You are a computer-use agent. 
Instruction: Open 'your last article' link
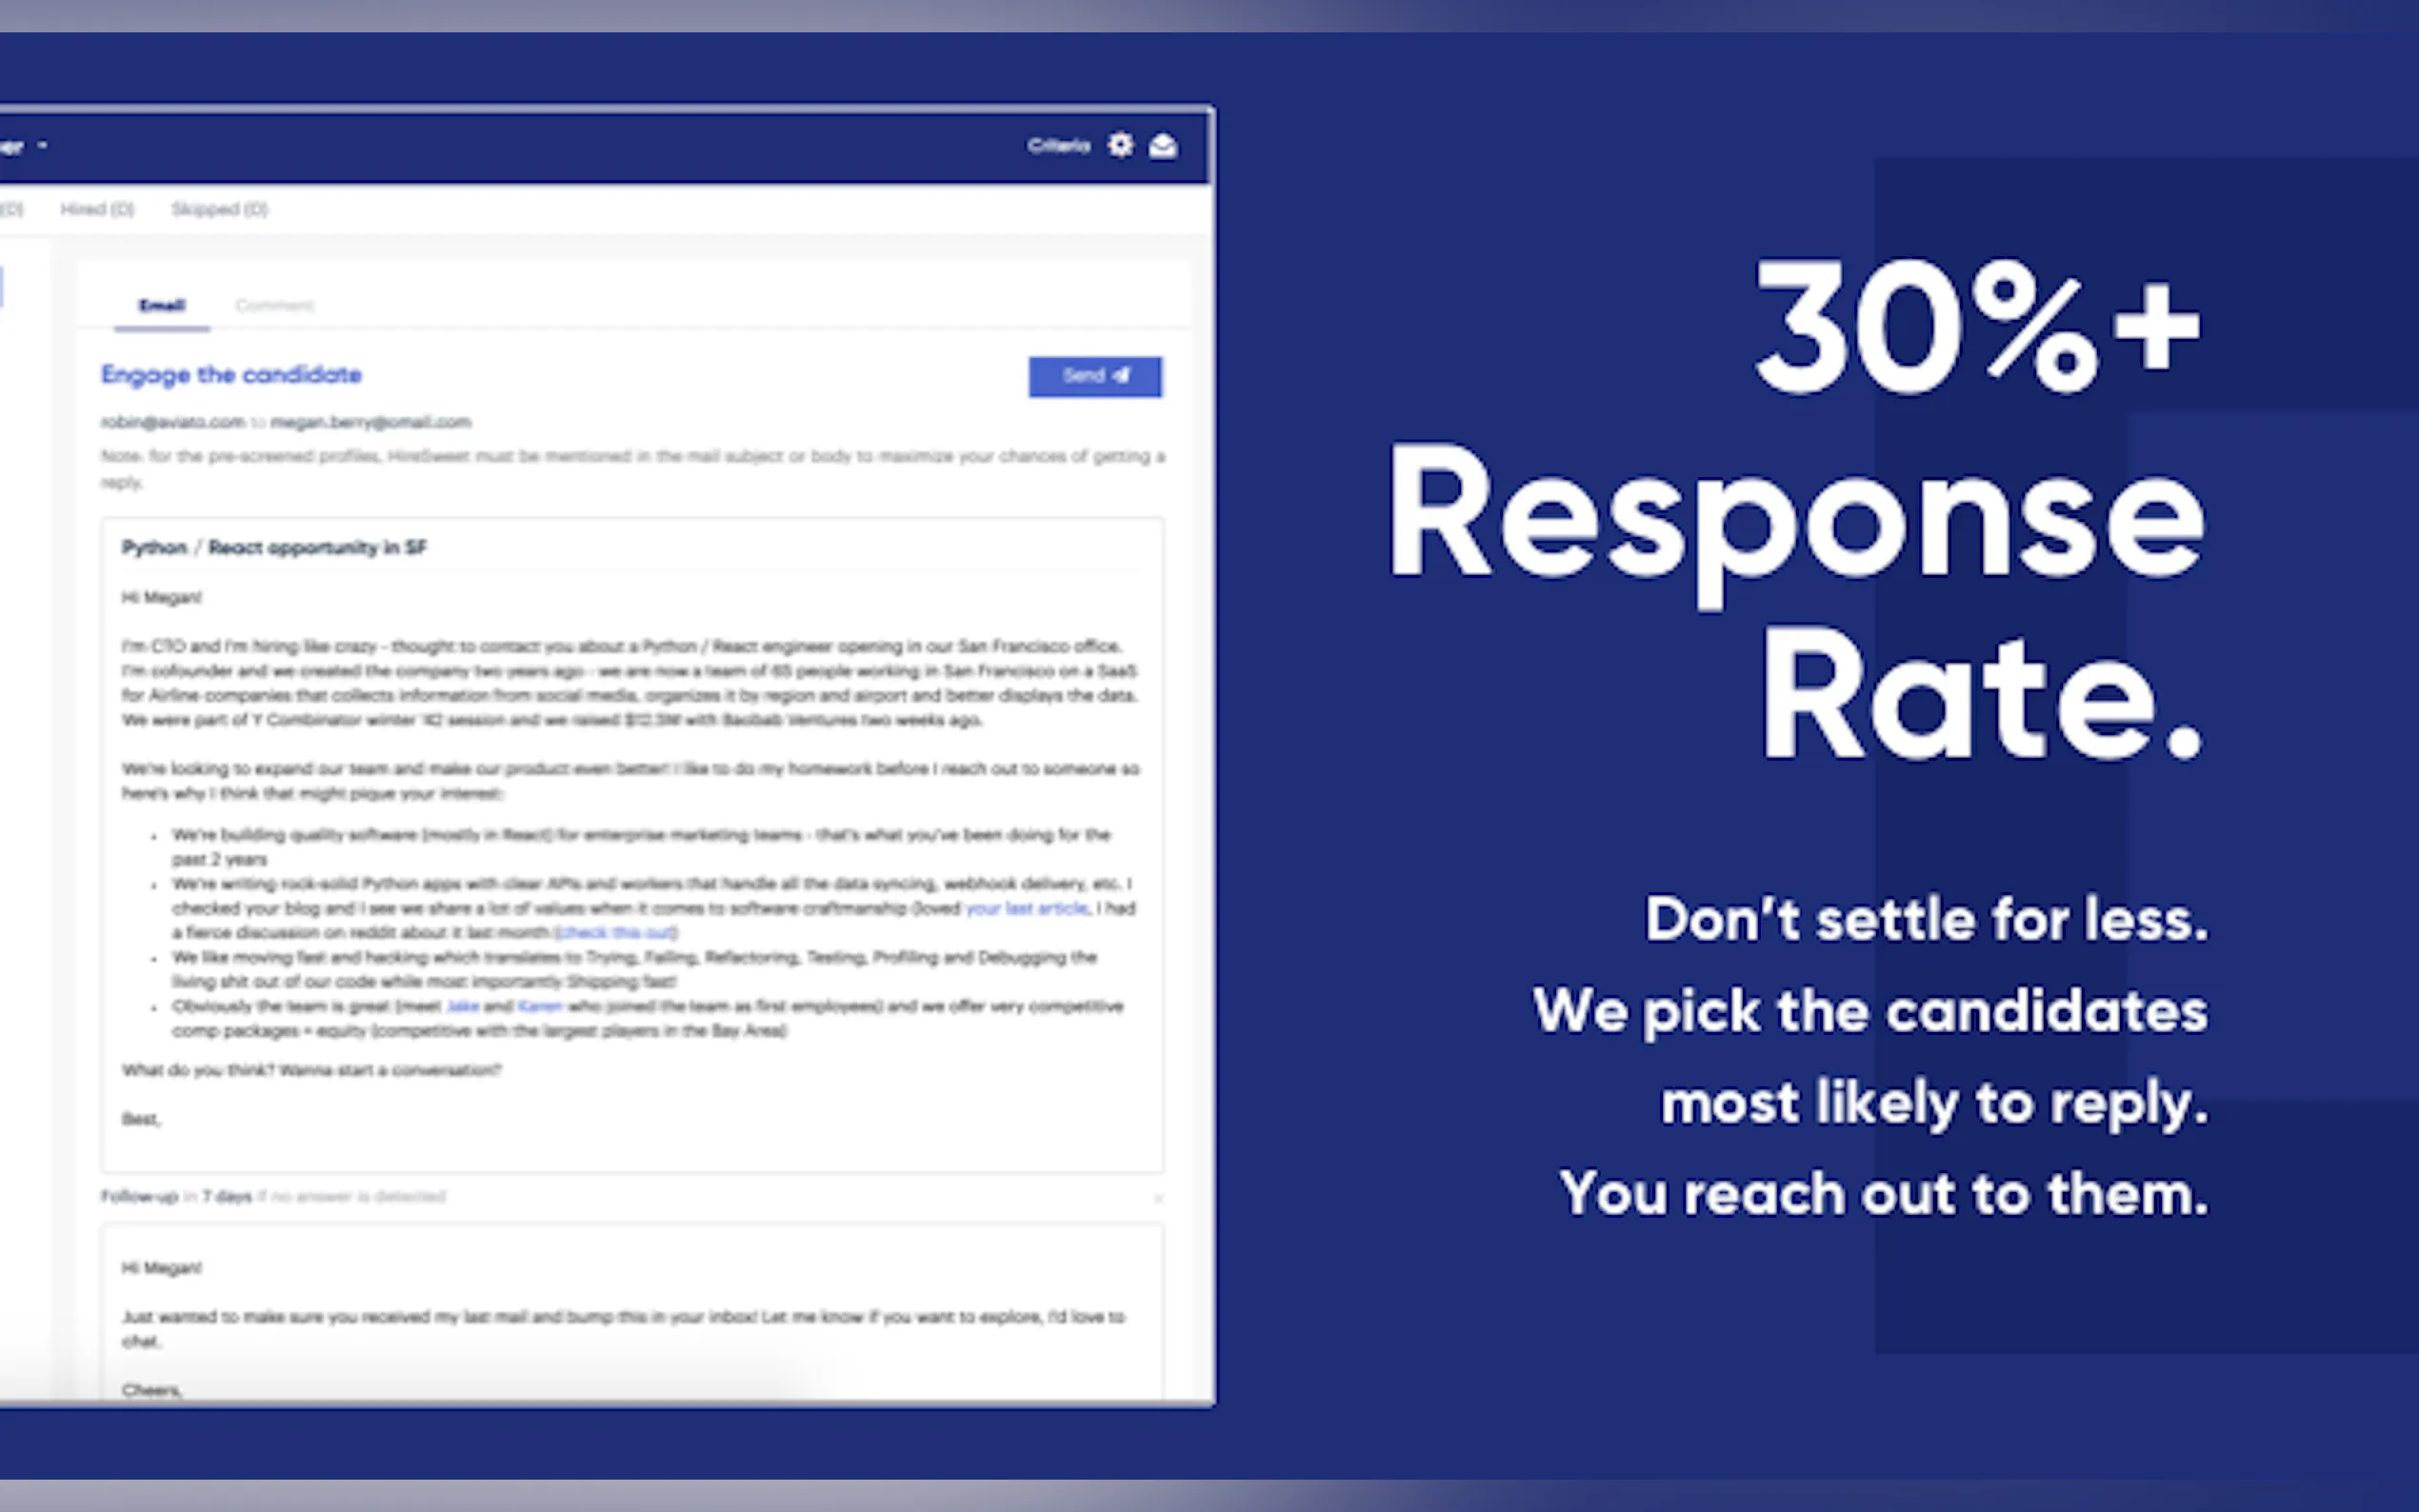click(1026, 908)
